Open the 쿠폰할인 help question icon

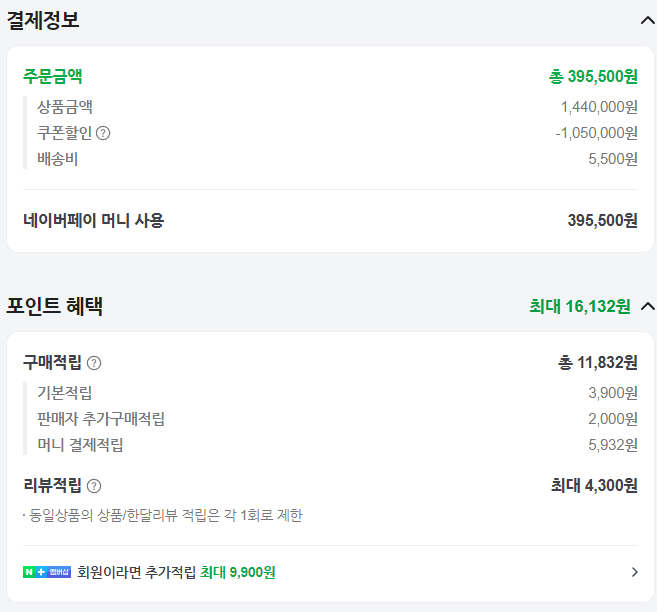[x=103, y=133]
